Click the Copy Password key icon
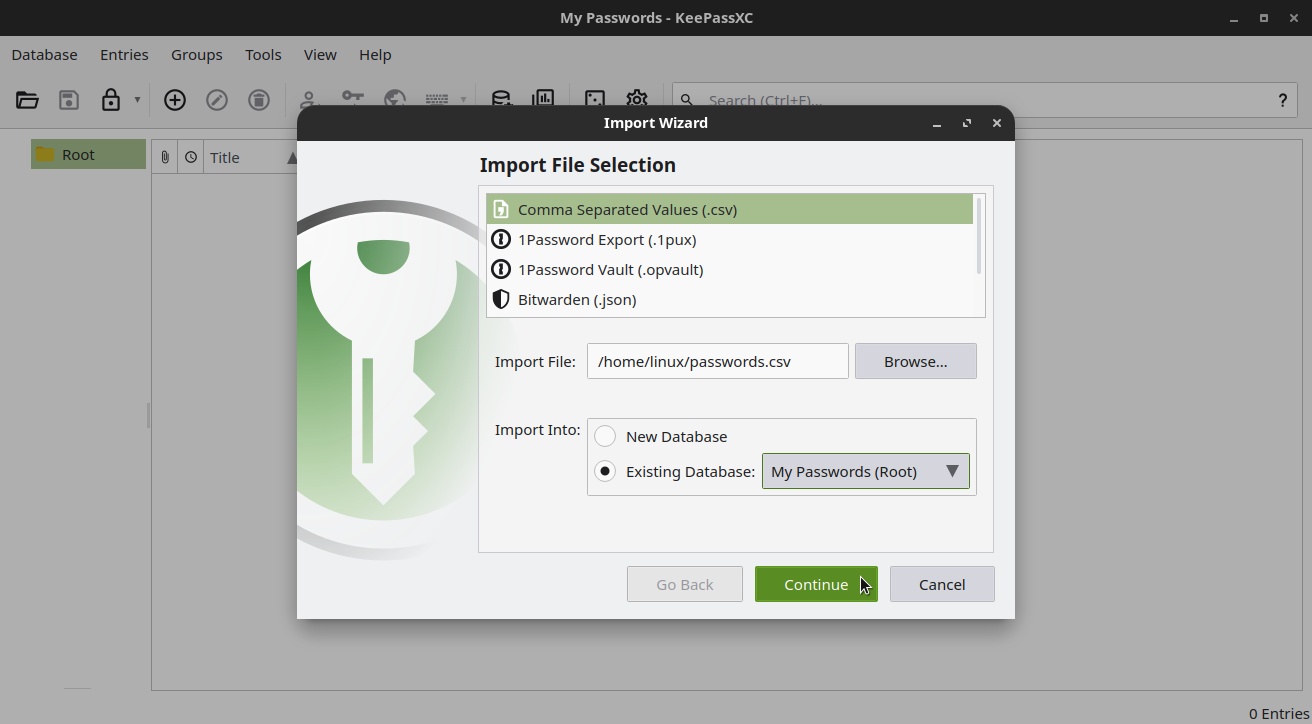 coord(352,98)
